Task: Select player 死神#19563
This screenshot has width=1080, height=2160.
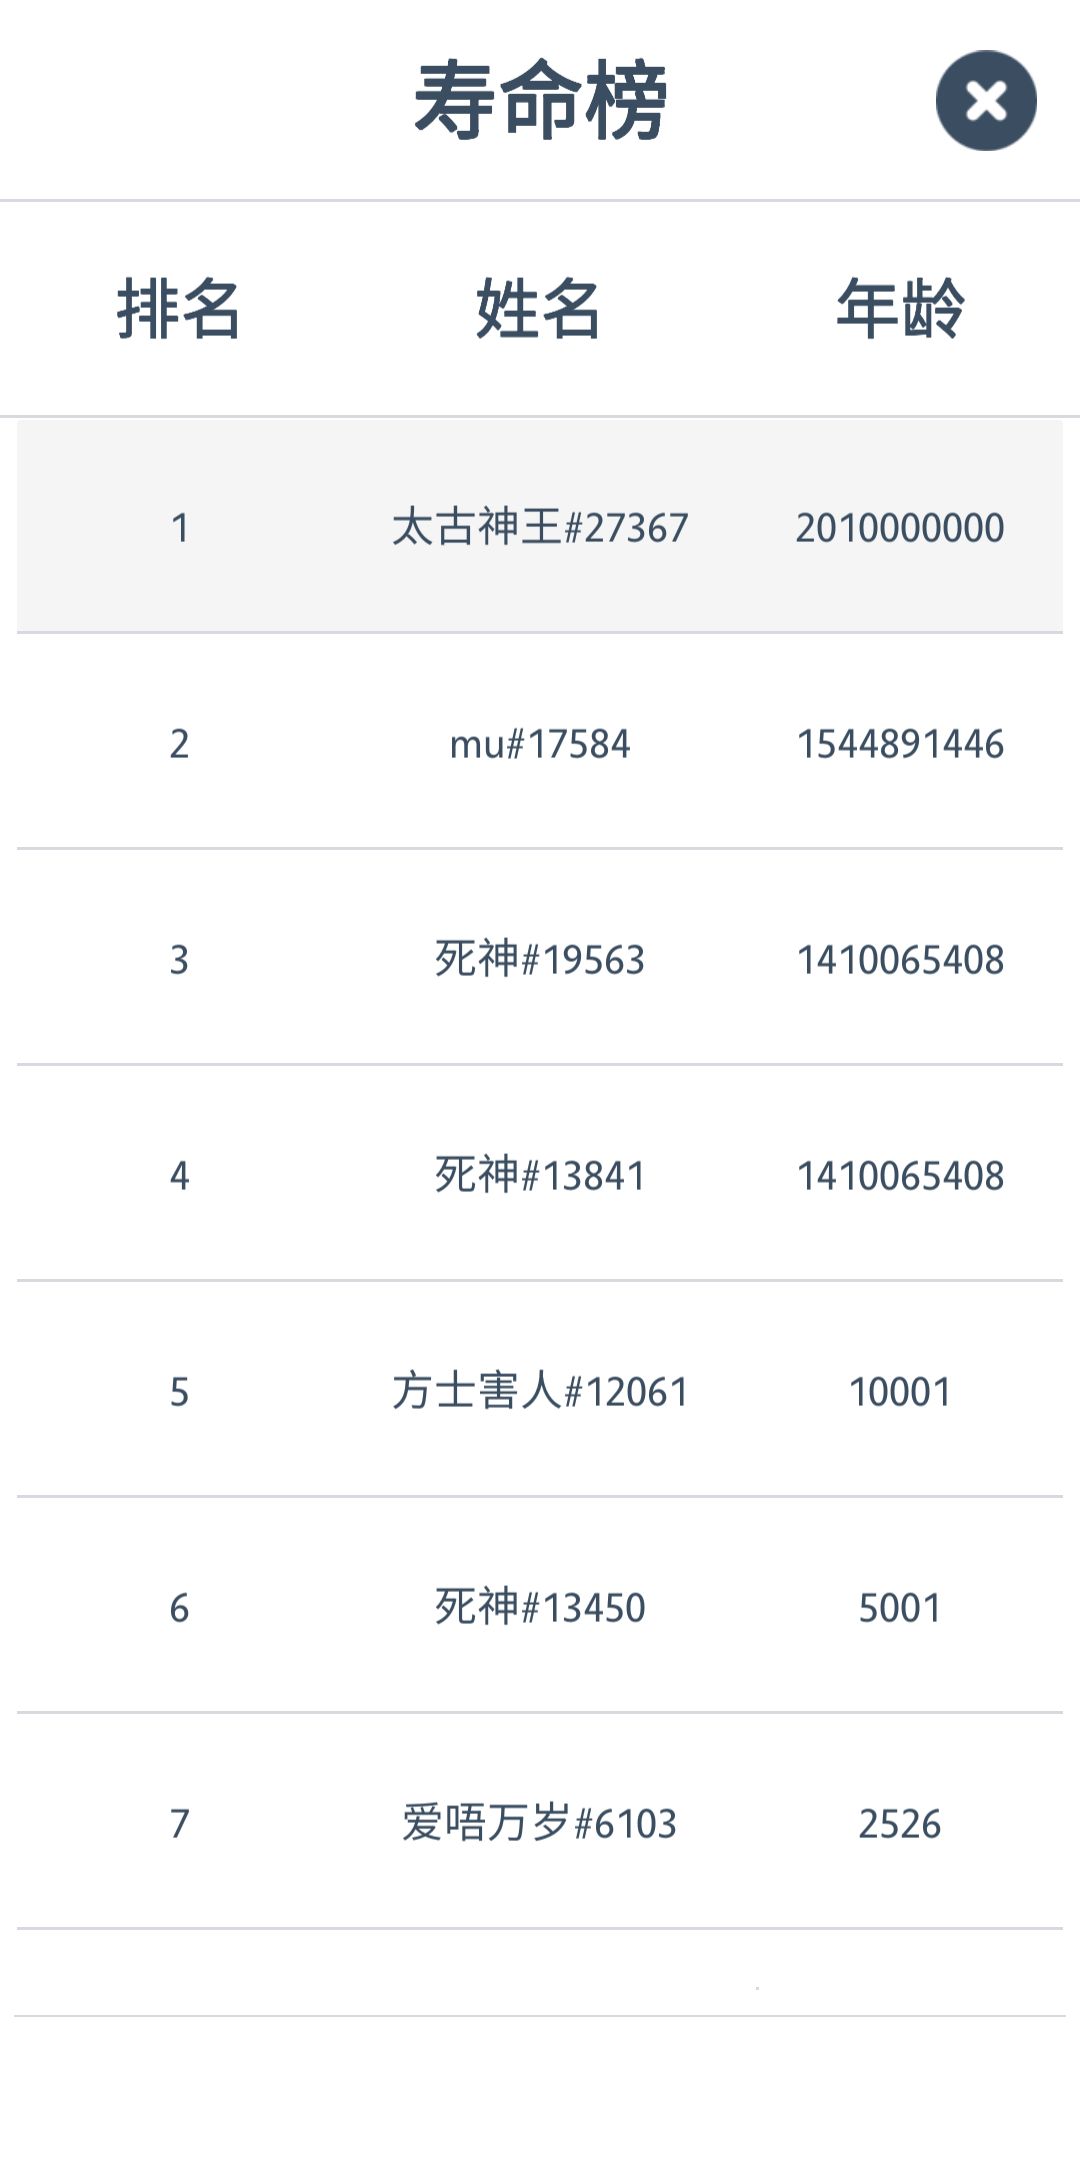Action: tap(540, 959)
